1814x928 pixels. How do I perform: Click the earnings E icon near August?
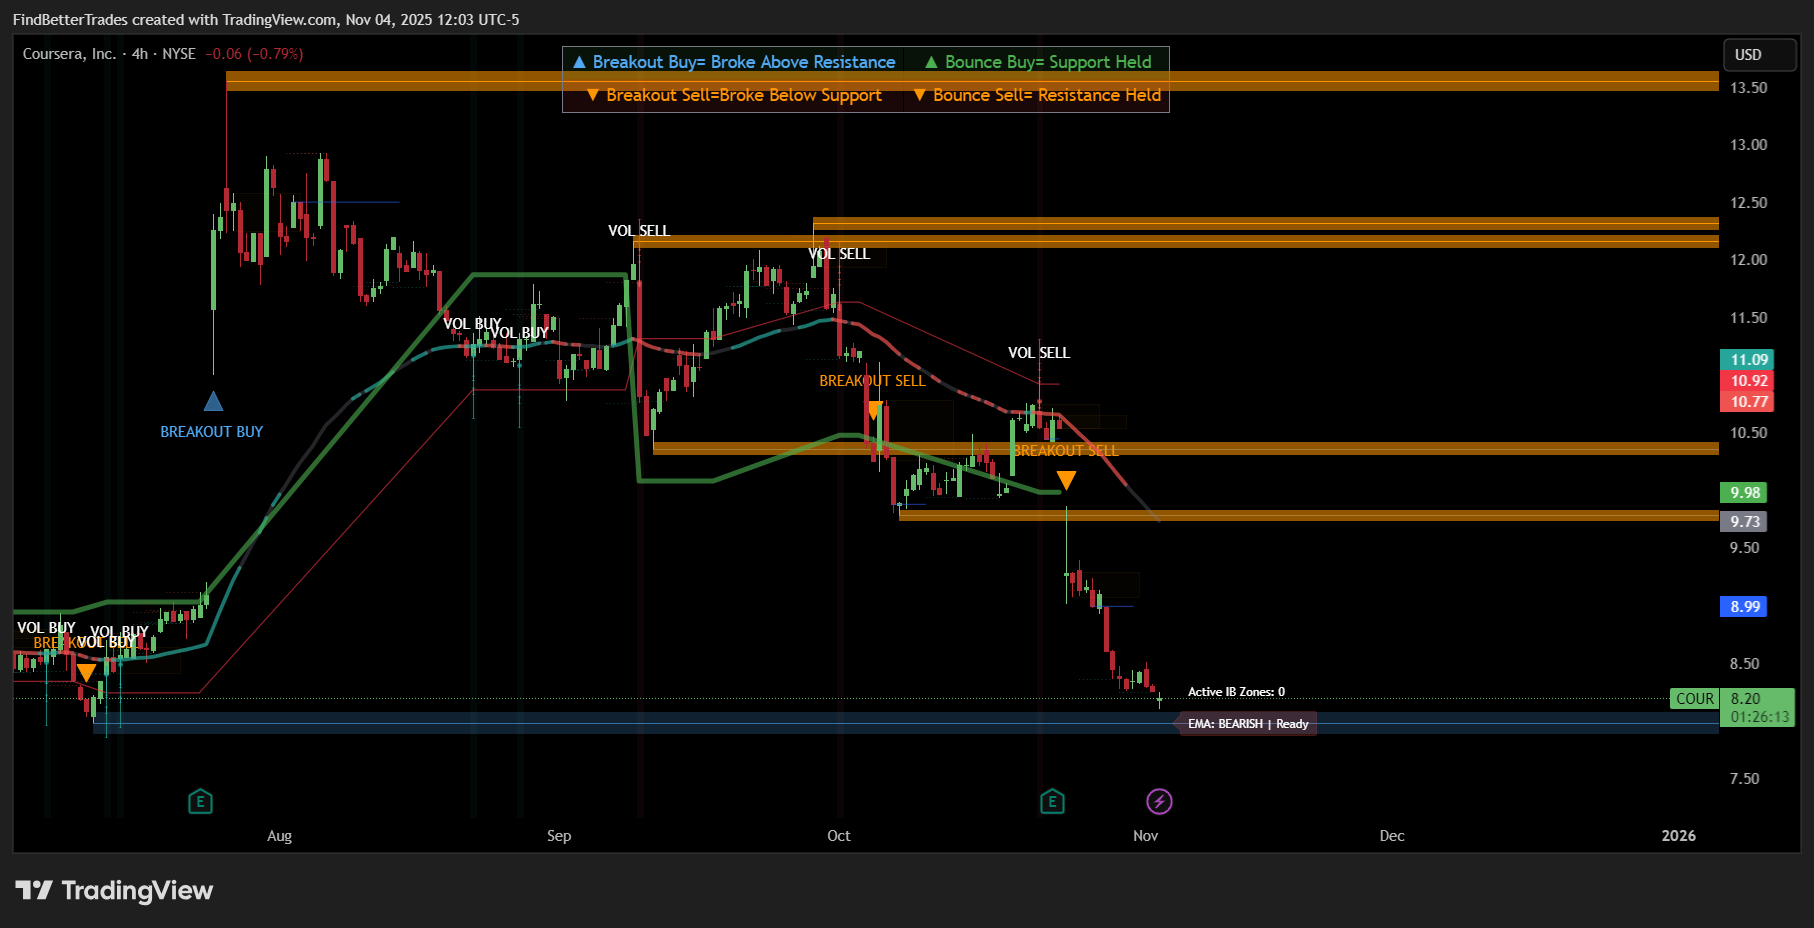click(x=200, y=801)
